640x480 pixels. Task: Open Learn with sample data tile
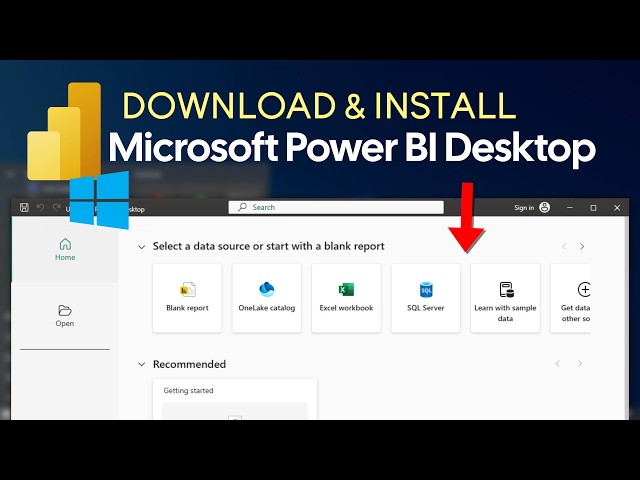(505, 298)
